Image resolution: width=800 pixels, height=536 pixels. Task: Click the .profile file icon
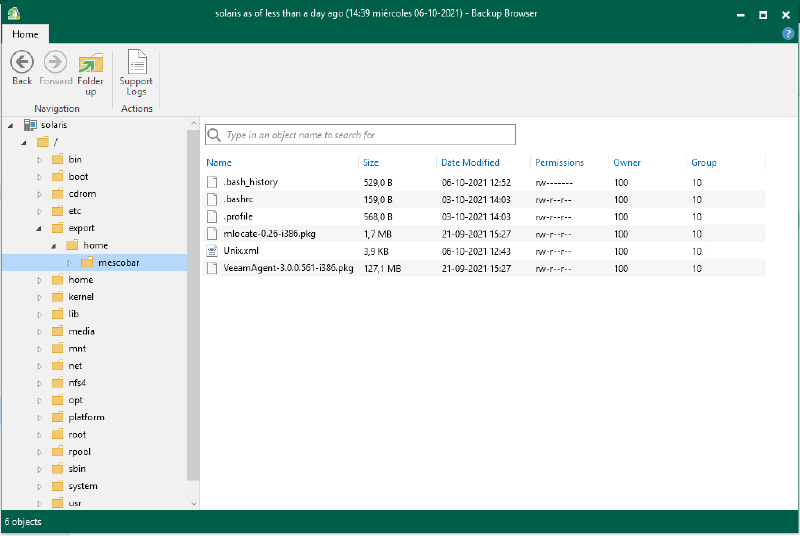(212, 216)
